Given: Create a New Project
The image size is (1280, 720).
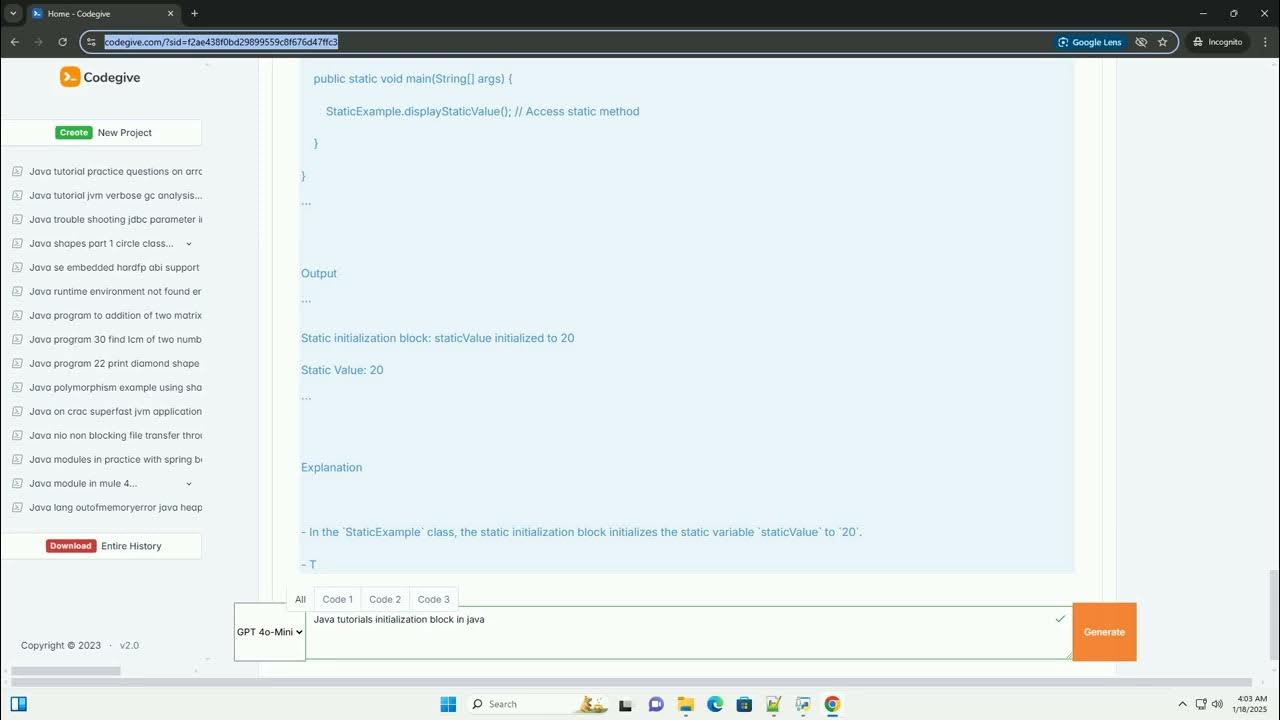Looking at the screenshot, I should click(103, 132).
